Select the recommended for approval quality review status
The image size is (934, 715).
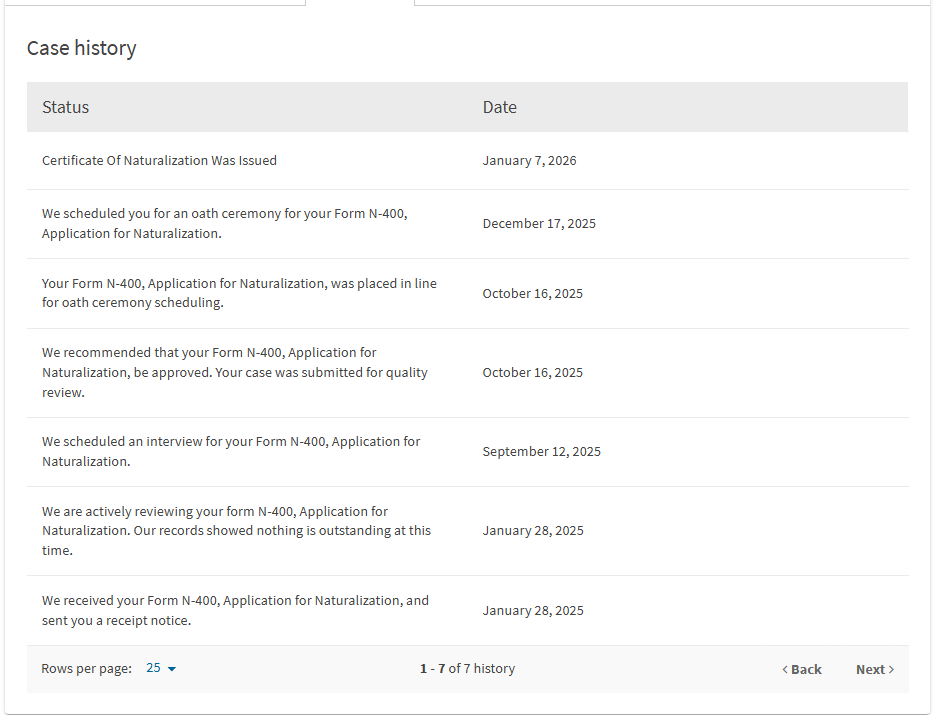click(234, 372)
